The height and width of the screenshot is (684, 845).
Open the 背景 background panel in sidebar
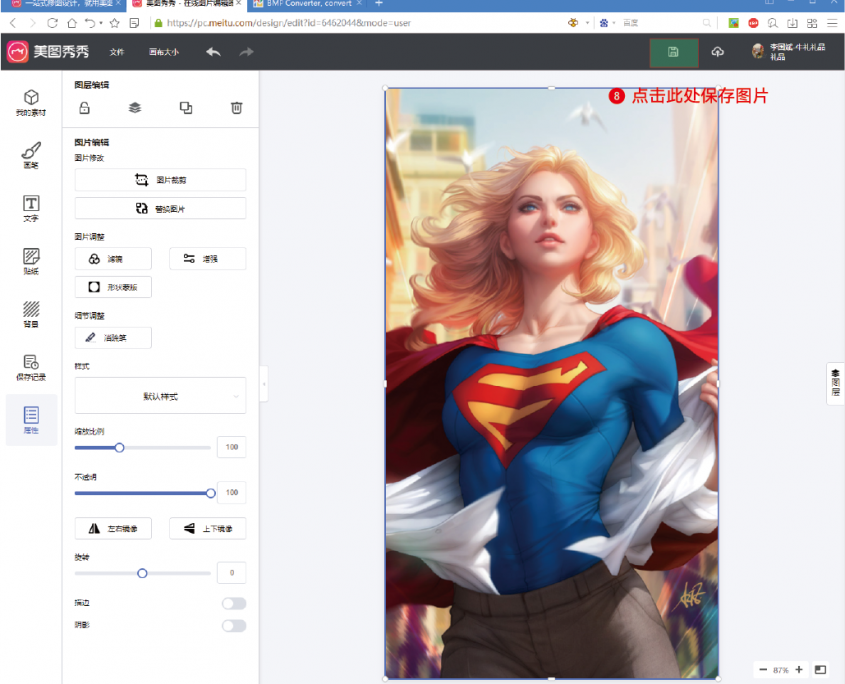pos(31,314)
